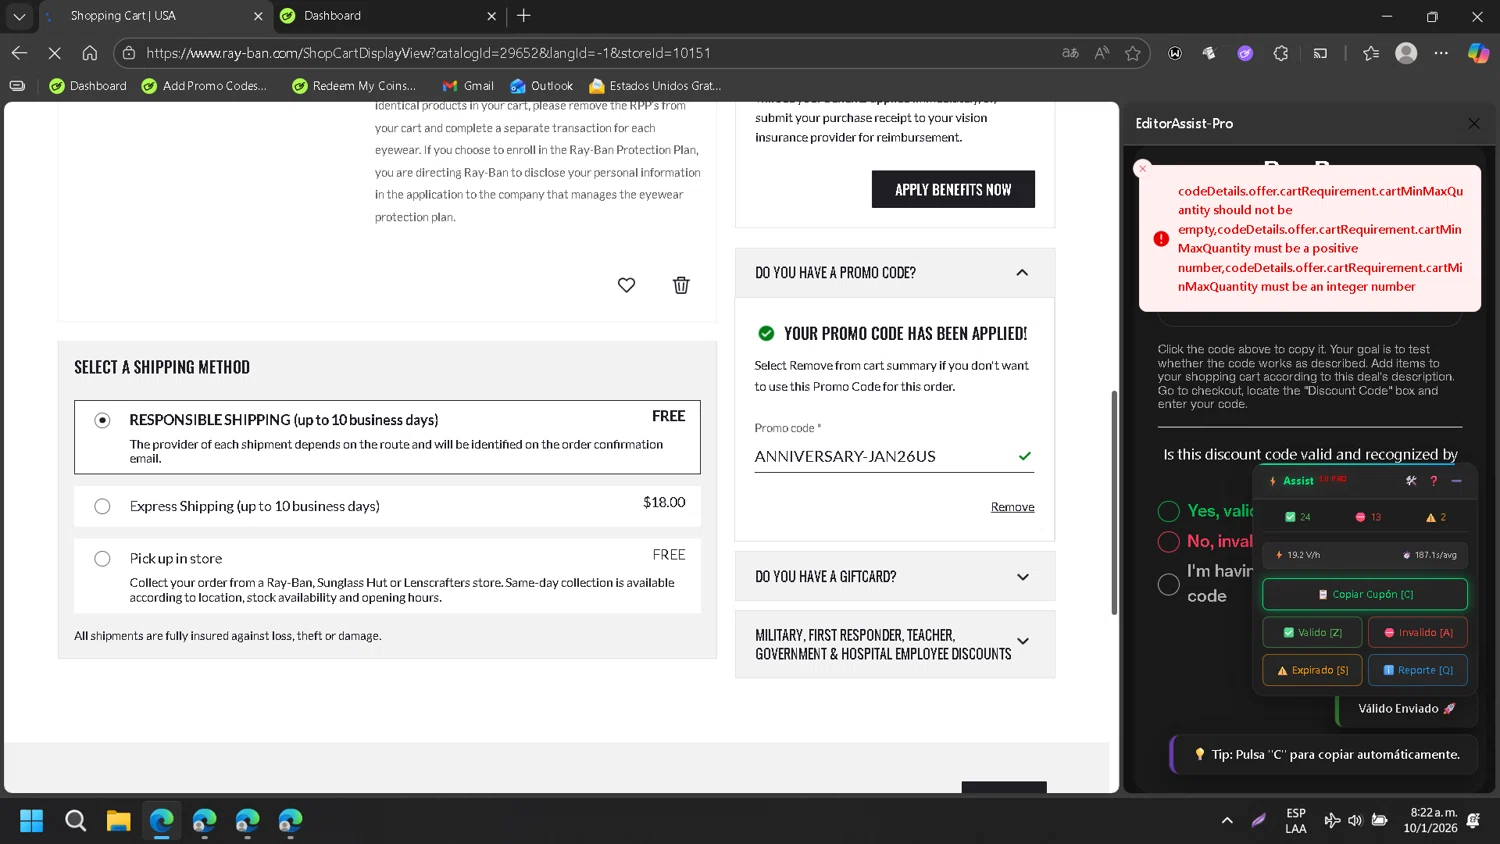Open the browser home page

(90, 53)
